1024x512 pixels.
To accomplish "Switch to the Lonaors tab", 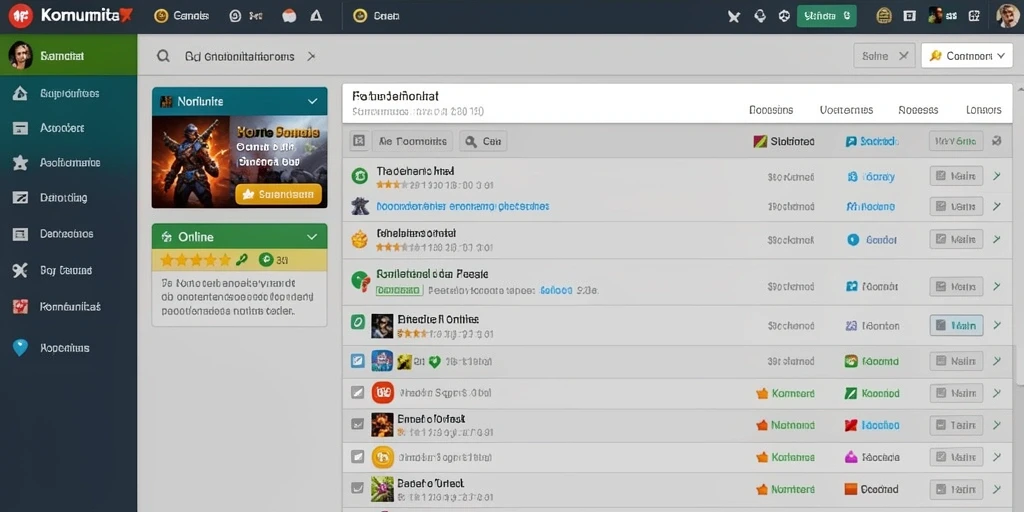I will click(x=984, y=110).
